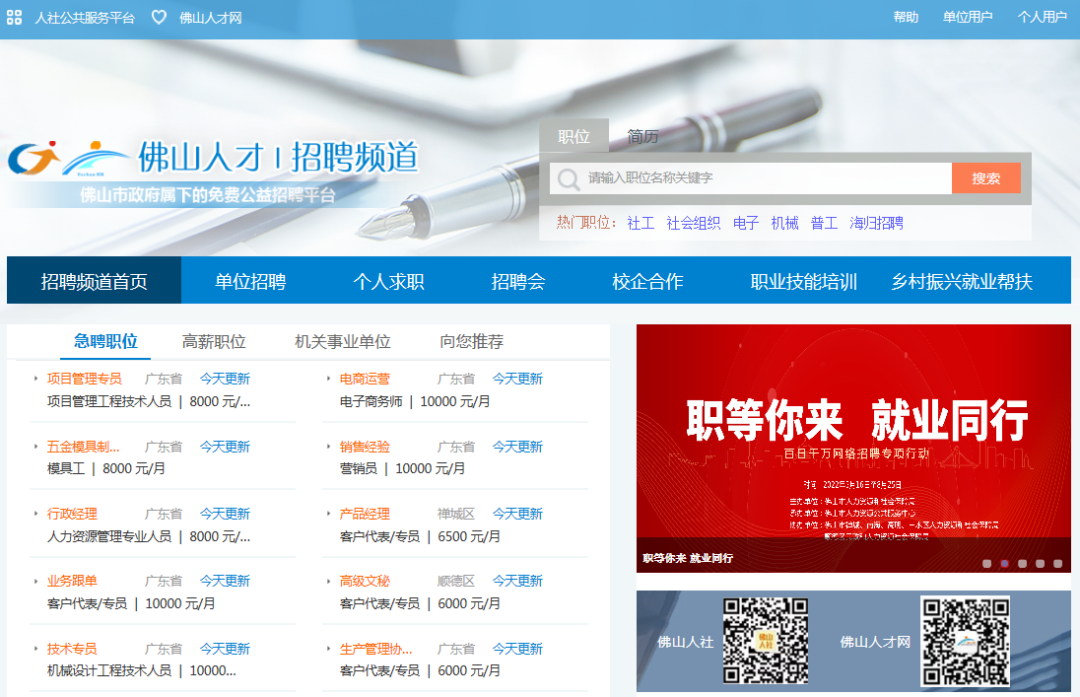Viewport: 1080px width, 697px height.
Task: Select the last carousel indicator dot
Action: click(1058, 563)
